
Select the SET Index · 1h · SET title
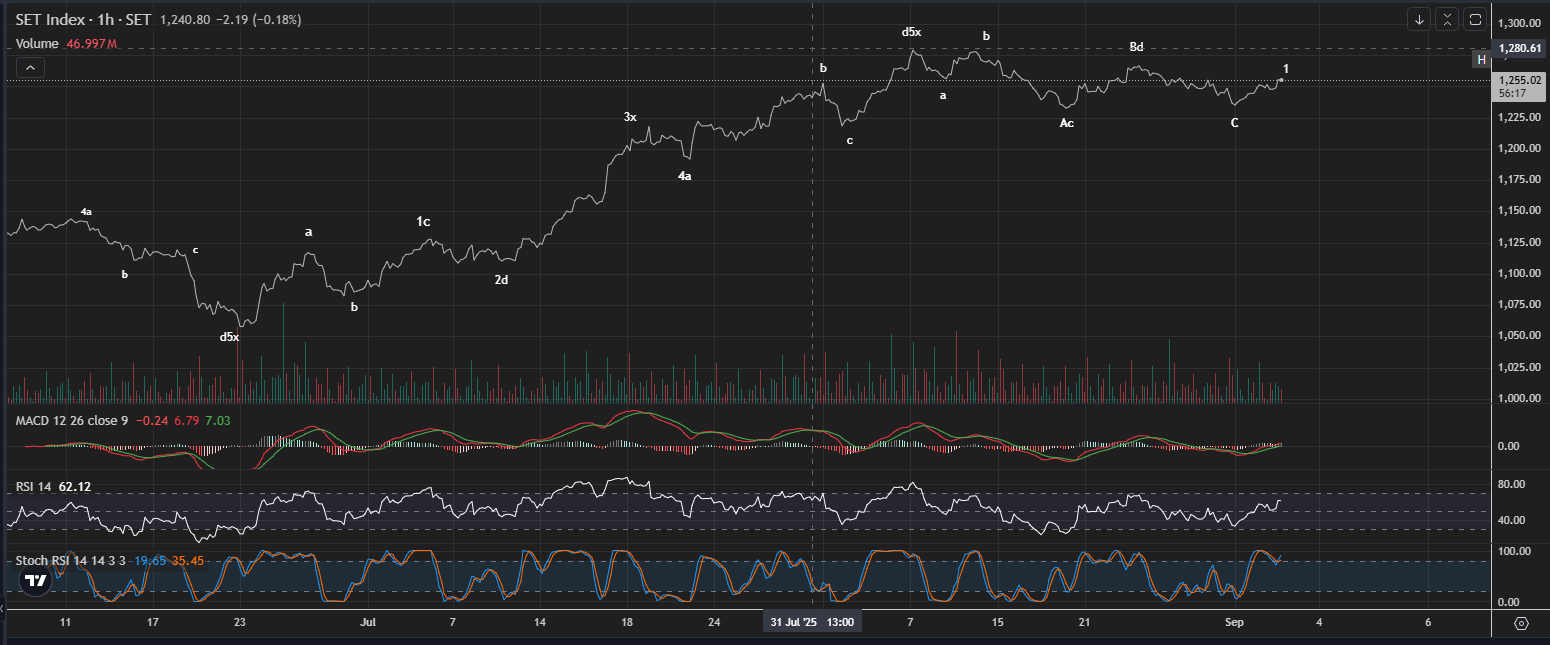(x=84, y=20)
